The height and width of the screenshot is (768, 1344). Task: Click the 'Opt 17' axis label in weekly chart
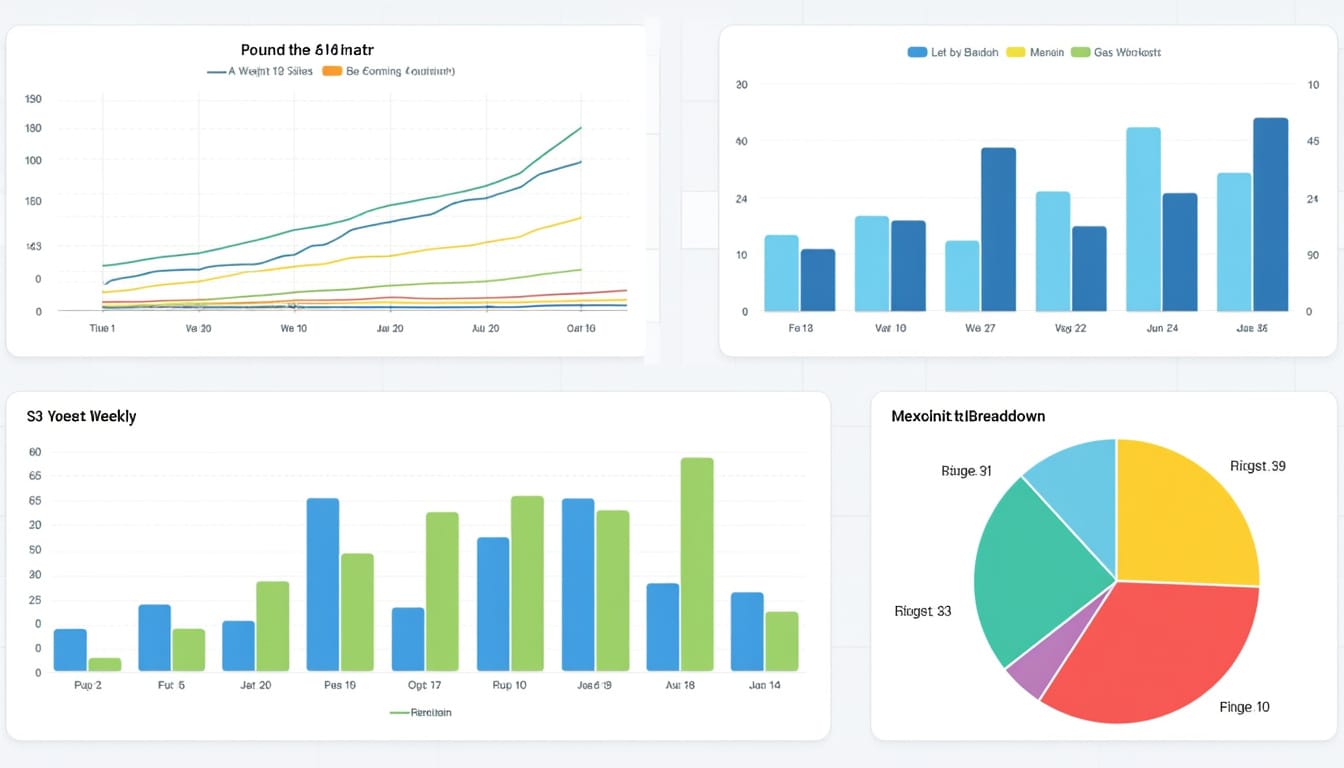[x=424, y=685]
